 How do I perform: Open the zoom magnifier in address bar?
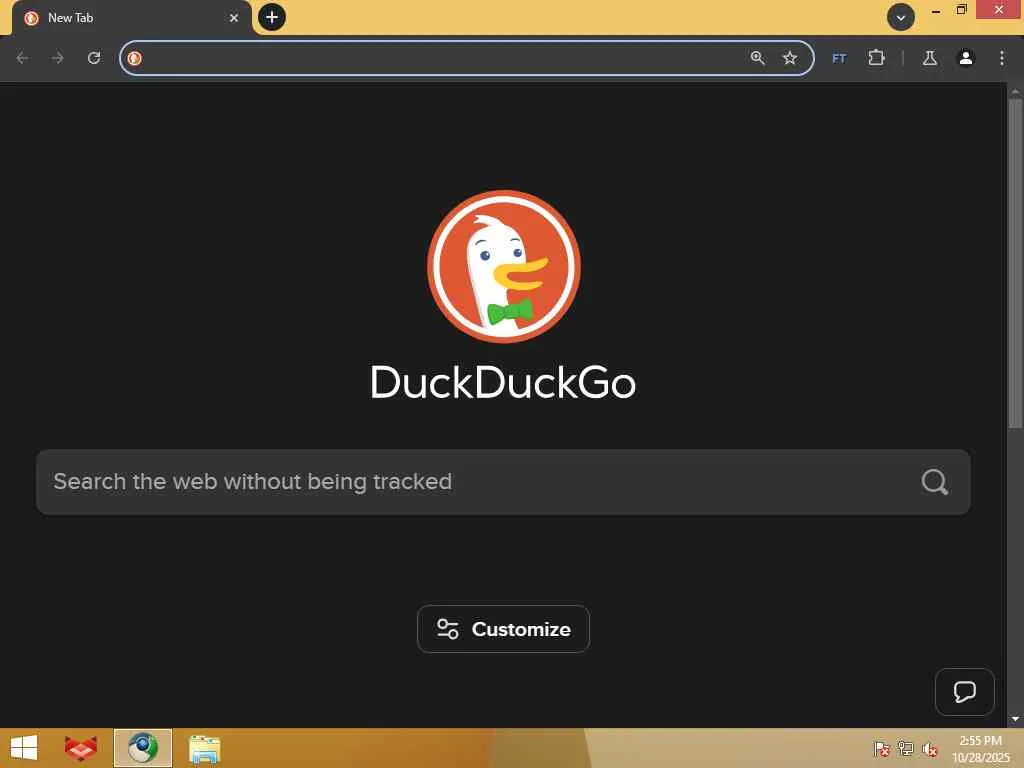[x=758, y=58]
